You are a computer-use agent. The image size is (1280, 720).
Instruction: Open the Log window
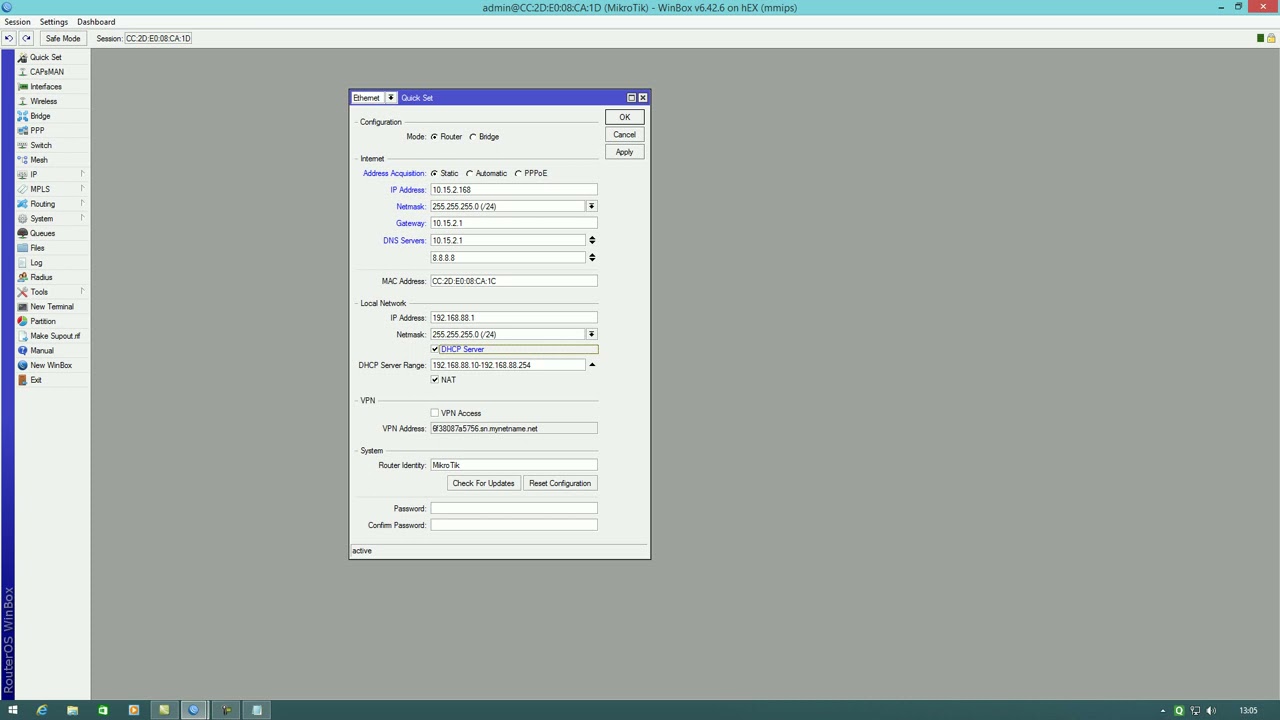coord(36,262)
